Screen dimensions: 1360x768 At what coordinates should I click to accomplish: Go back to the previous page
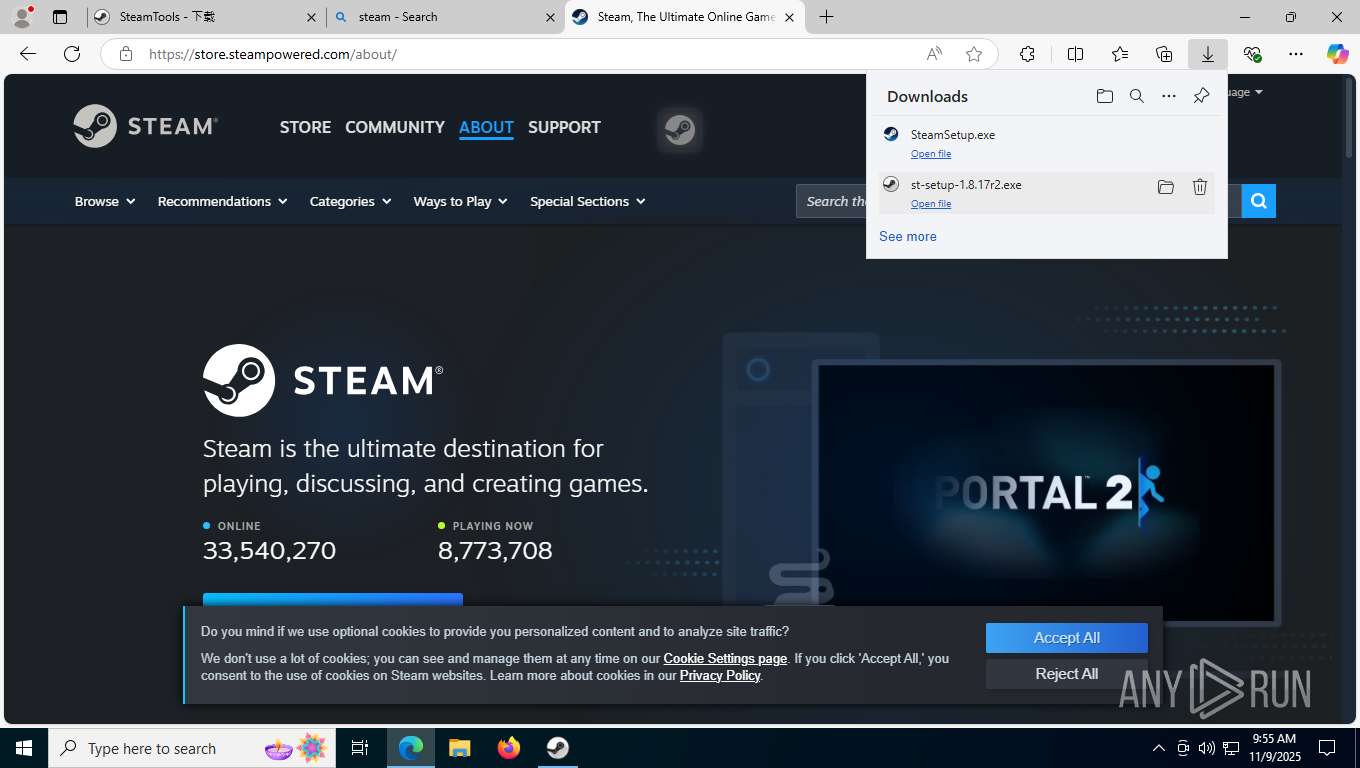[x=28, y=54]
